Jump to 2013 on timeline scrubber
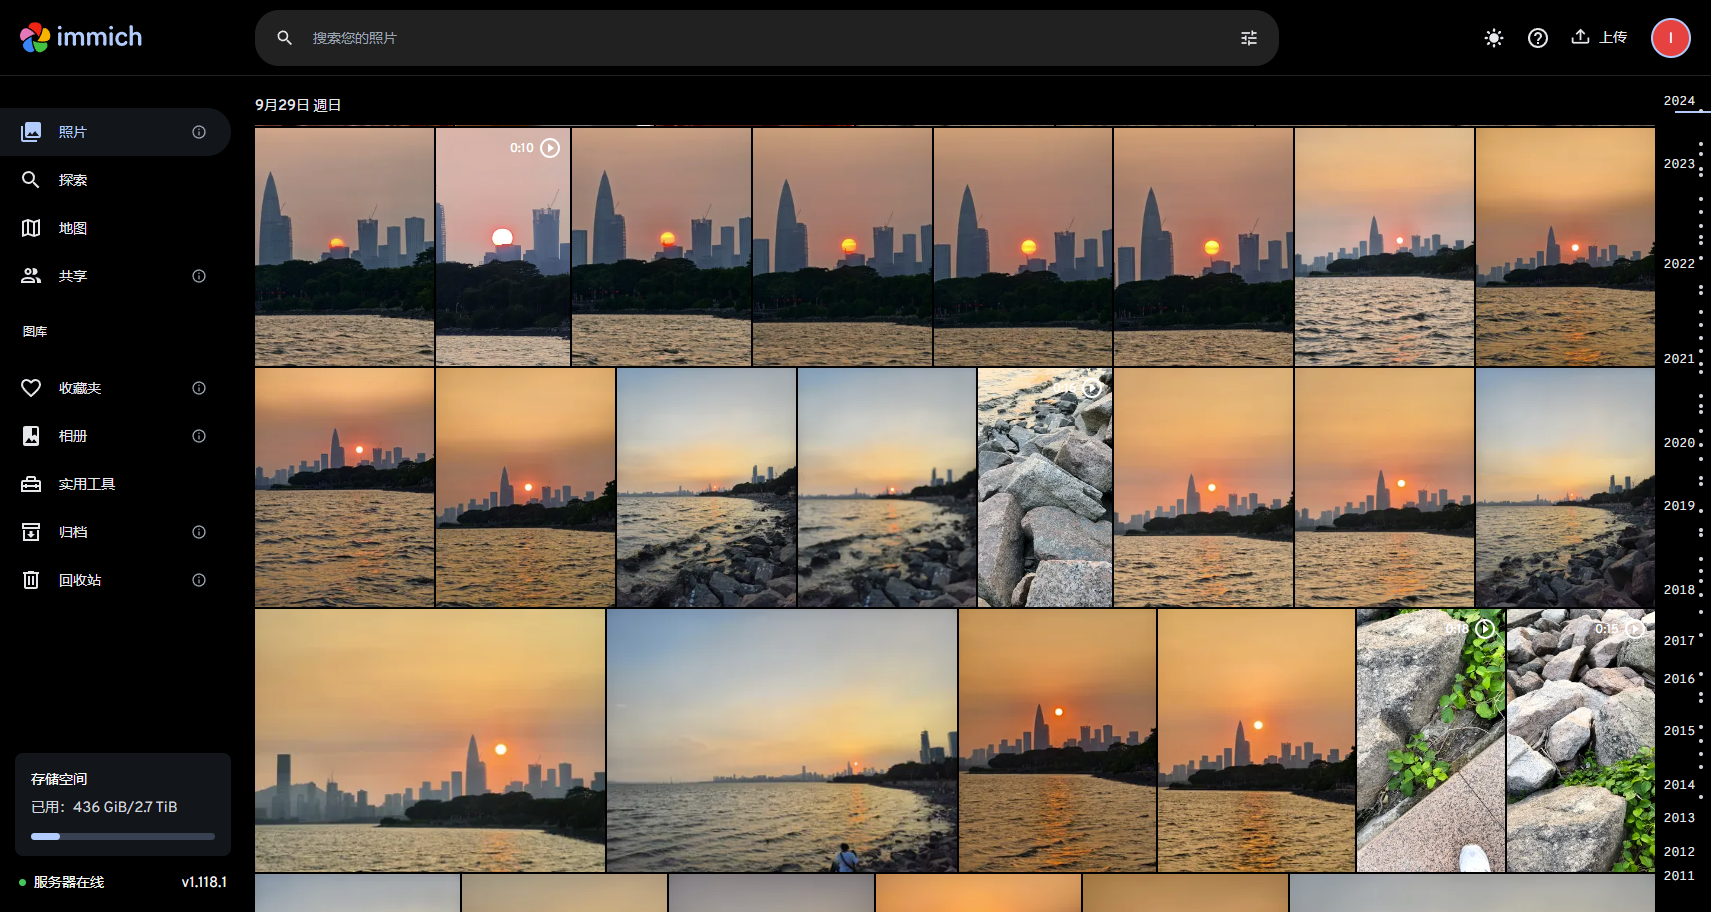Screen dimensions: 1711x912 1679,818
